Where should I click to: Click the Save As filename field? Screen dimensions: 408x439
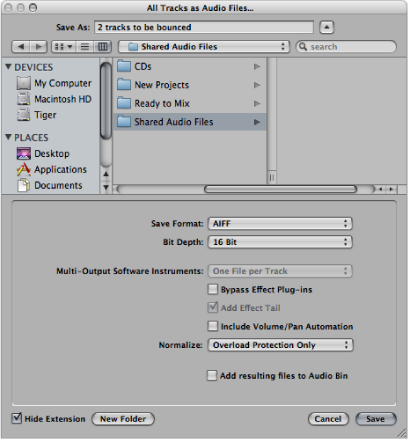coord(204,27)
